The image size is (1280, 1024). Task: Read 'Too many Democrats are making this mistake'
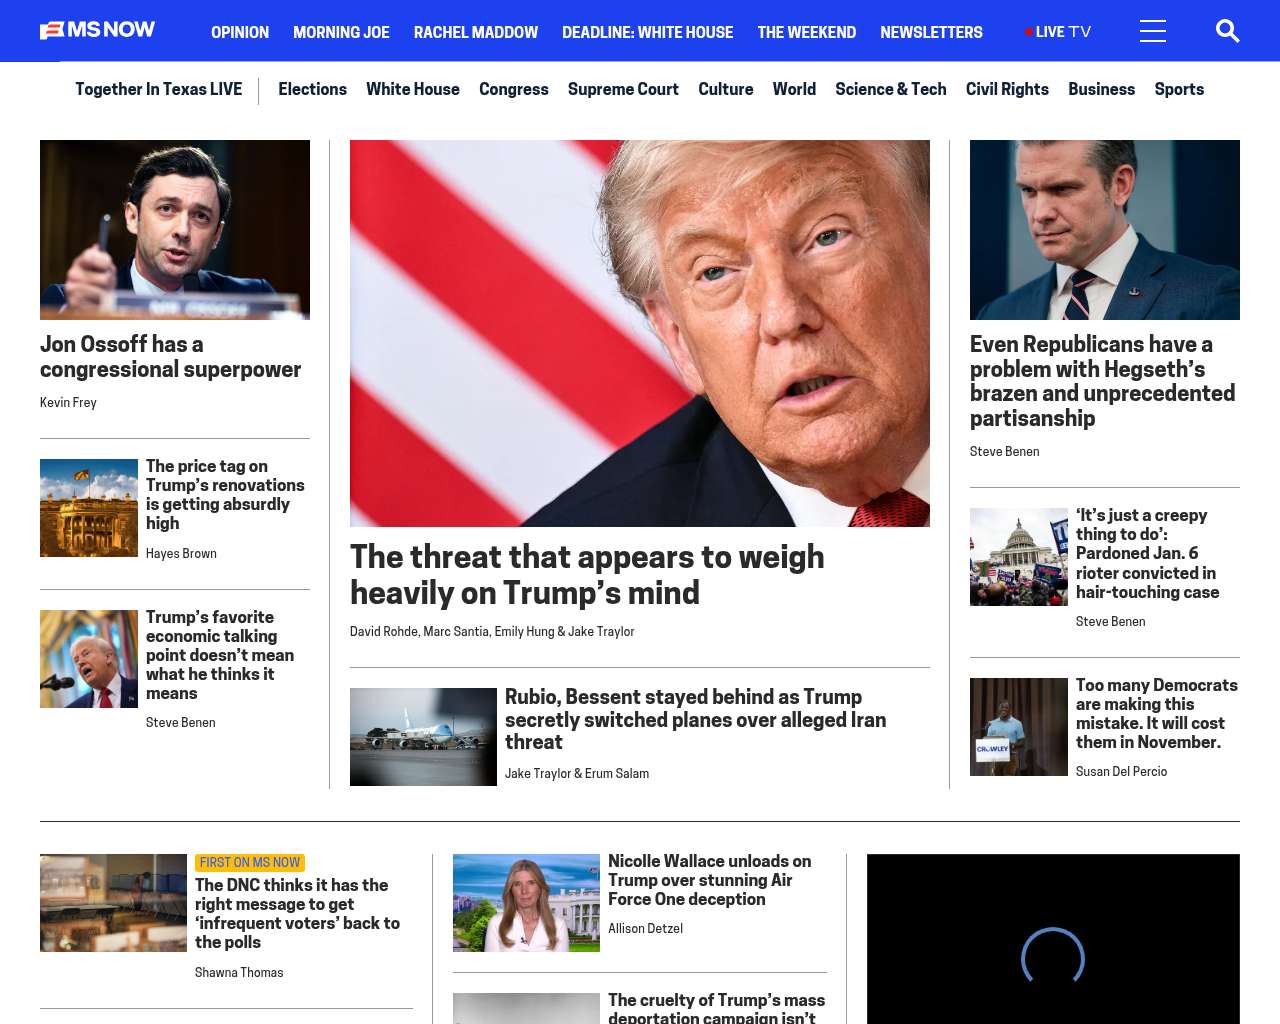pyautogui.click(x=1156, y=713)
